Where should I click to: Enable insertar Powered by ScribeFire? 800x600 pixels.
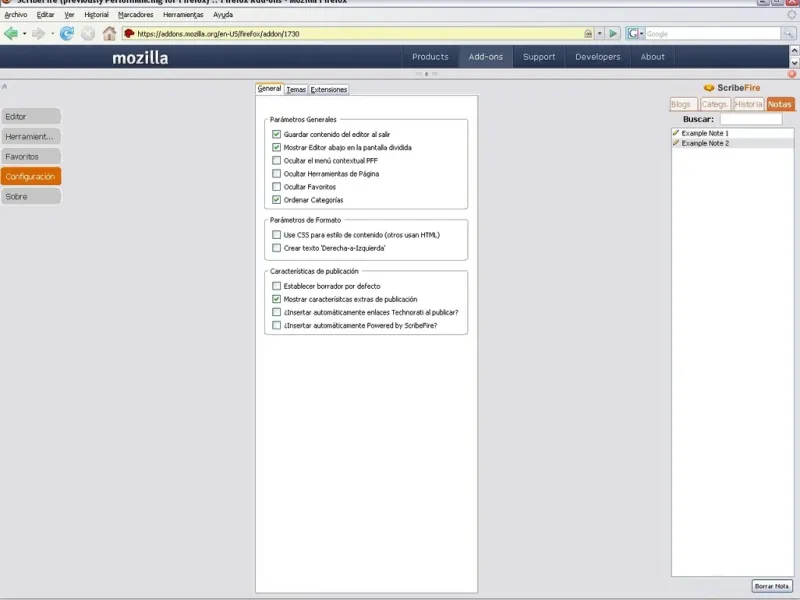277,326
